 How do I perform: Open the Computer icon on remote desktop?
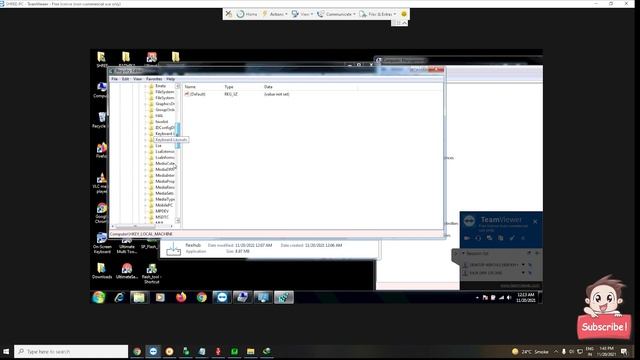coord(101,90)
